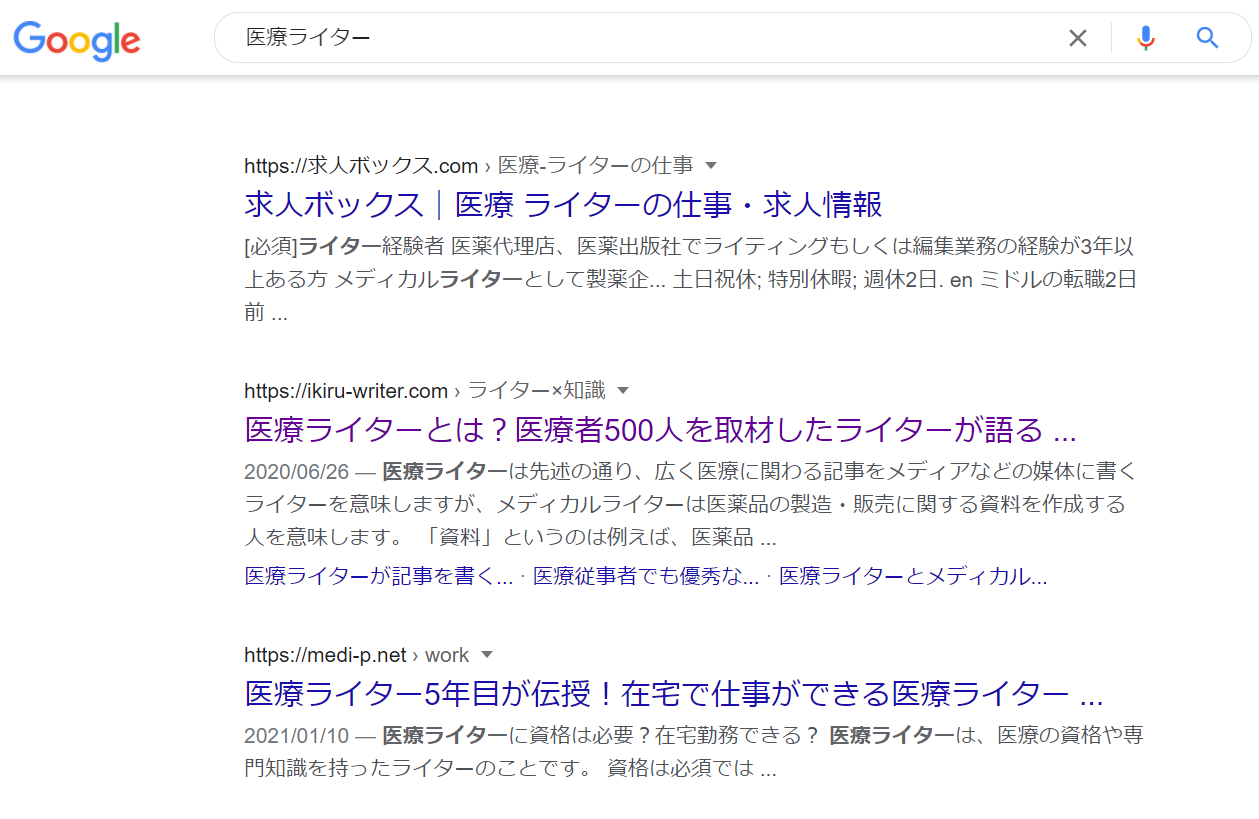Open sitelink 医療ライターとメディカル...

point(913,577)
